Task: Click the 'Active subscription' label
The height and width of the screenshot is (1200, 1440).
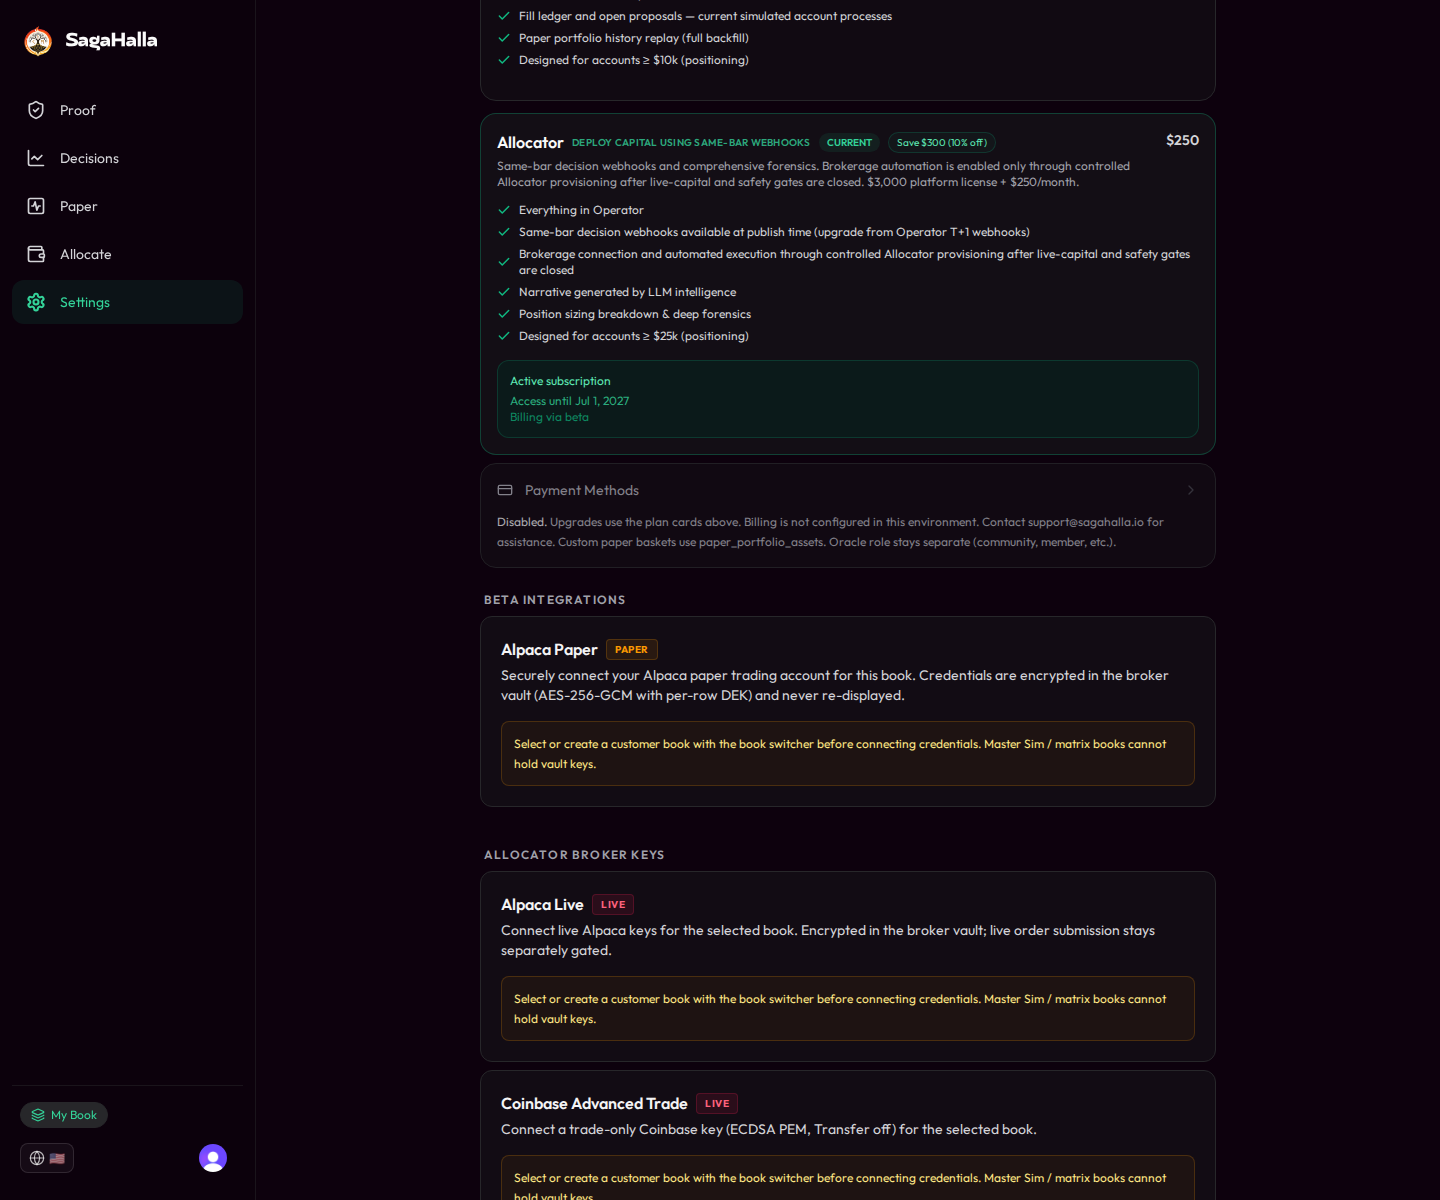Action: pos(560,381)
